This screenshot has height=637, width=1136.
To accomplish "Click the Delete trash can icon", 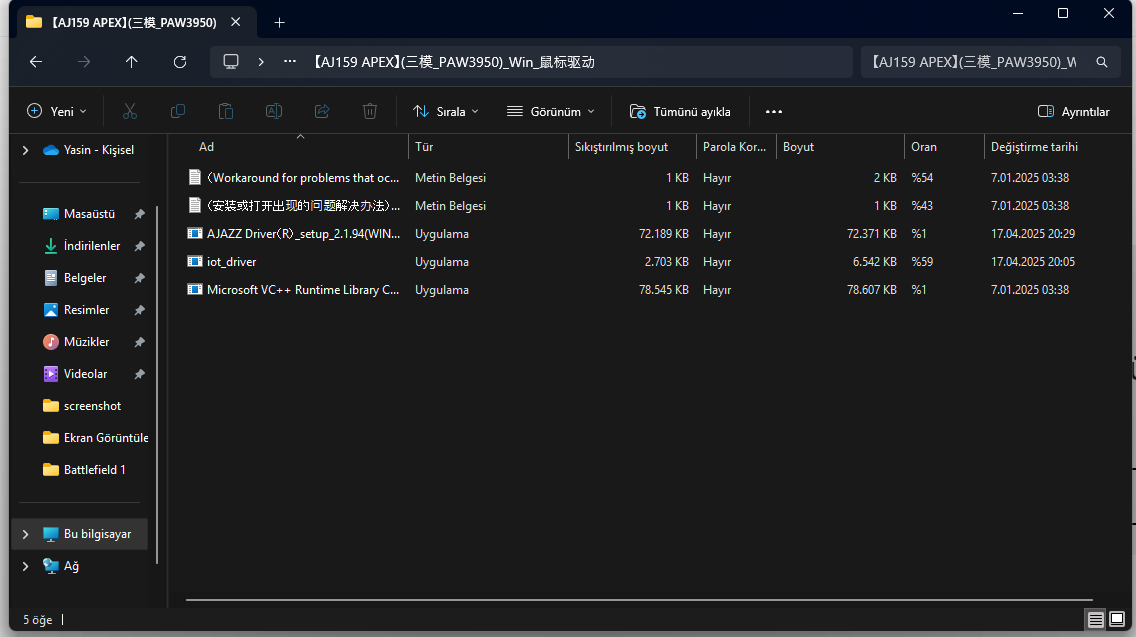I will [370, 111].
